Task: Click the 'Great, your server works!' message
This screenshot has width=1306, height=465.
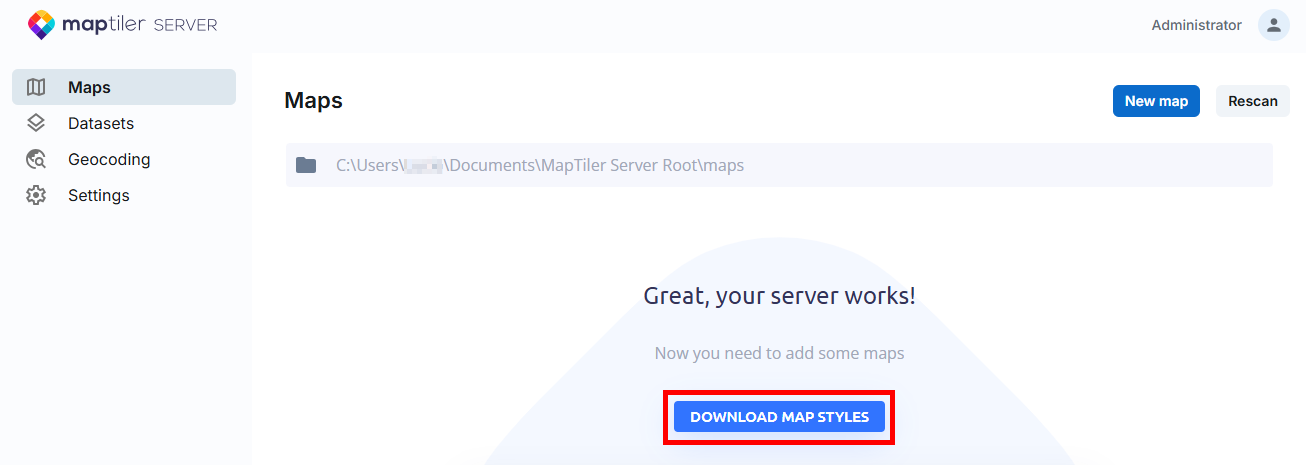Action: pos(779,295)
